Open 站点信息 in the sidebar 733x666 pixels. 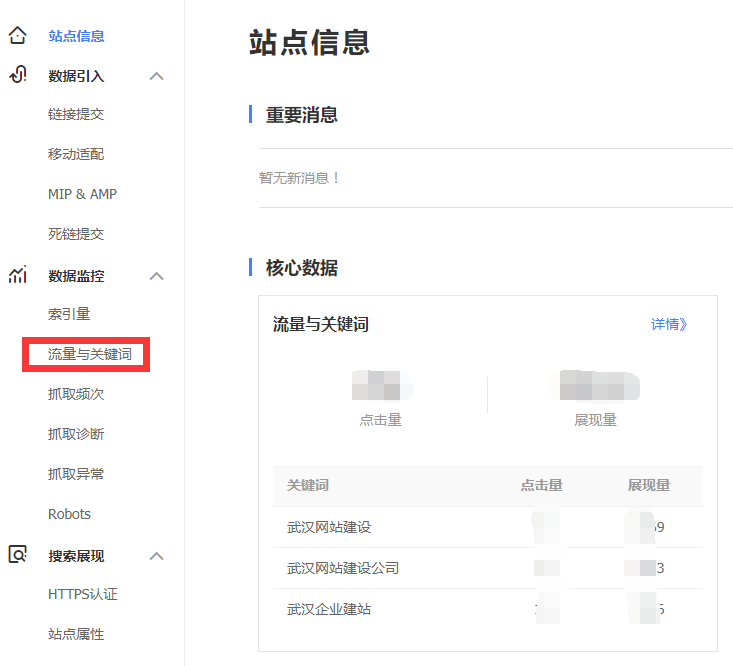click(76, 36)
